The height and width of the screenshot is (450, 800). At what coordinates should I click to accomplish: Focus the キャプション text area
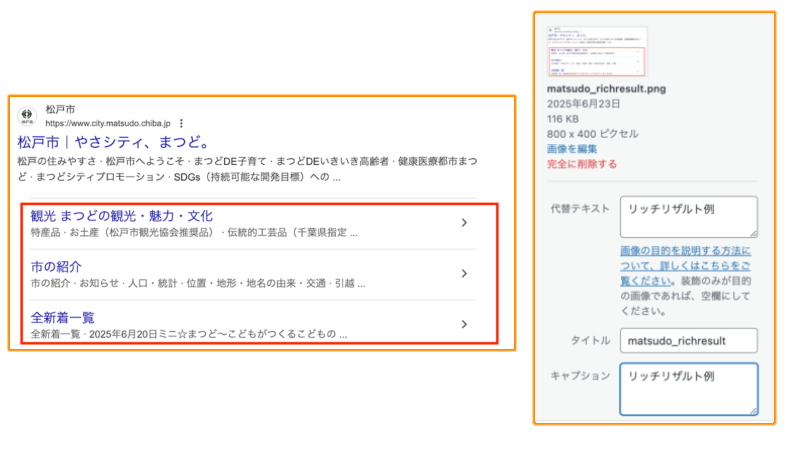(x=688, y=389)
